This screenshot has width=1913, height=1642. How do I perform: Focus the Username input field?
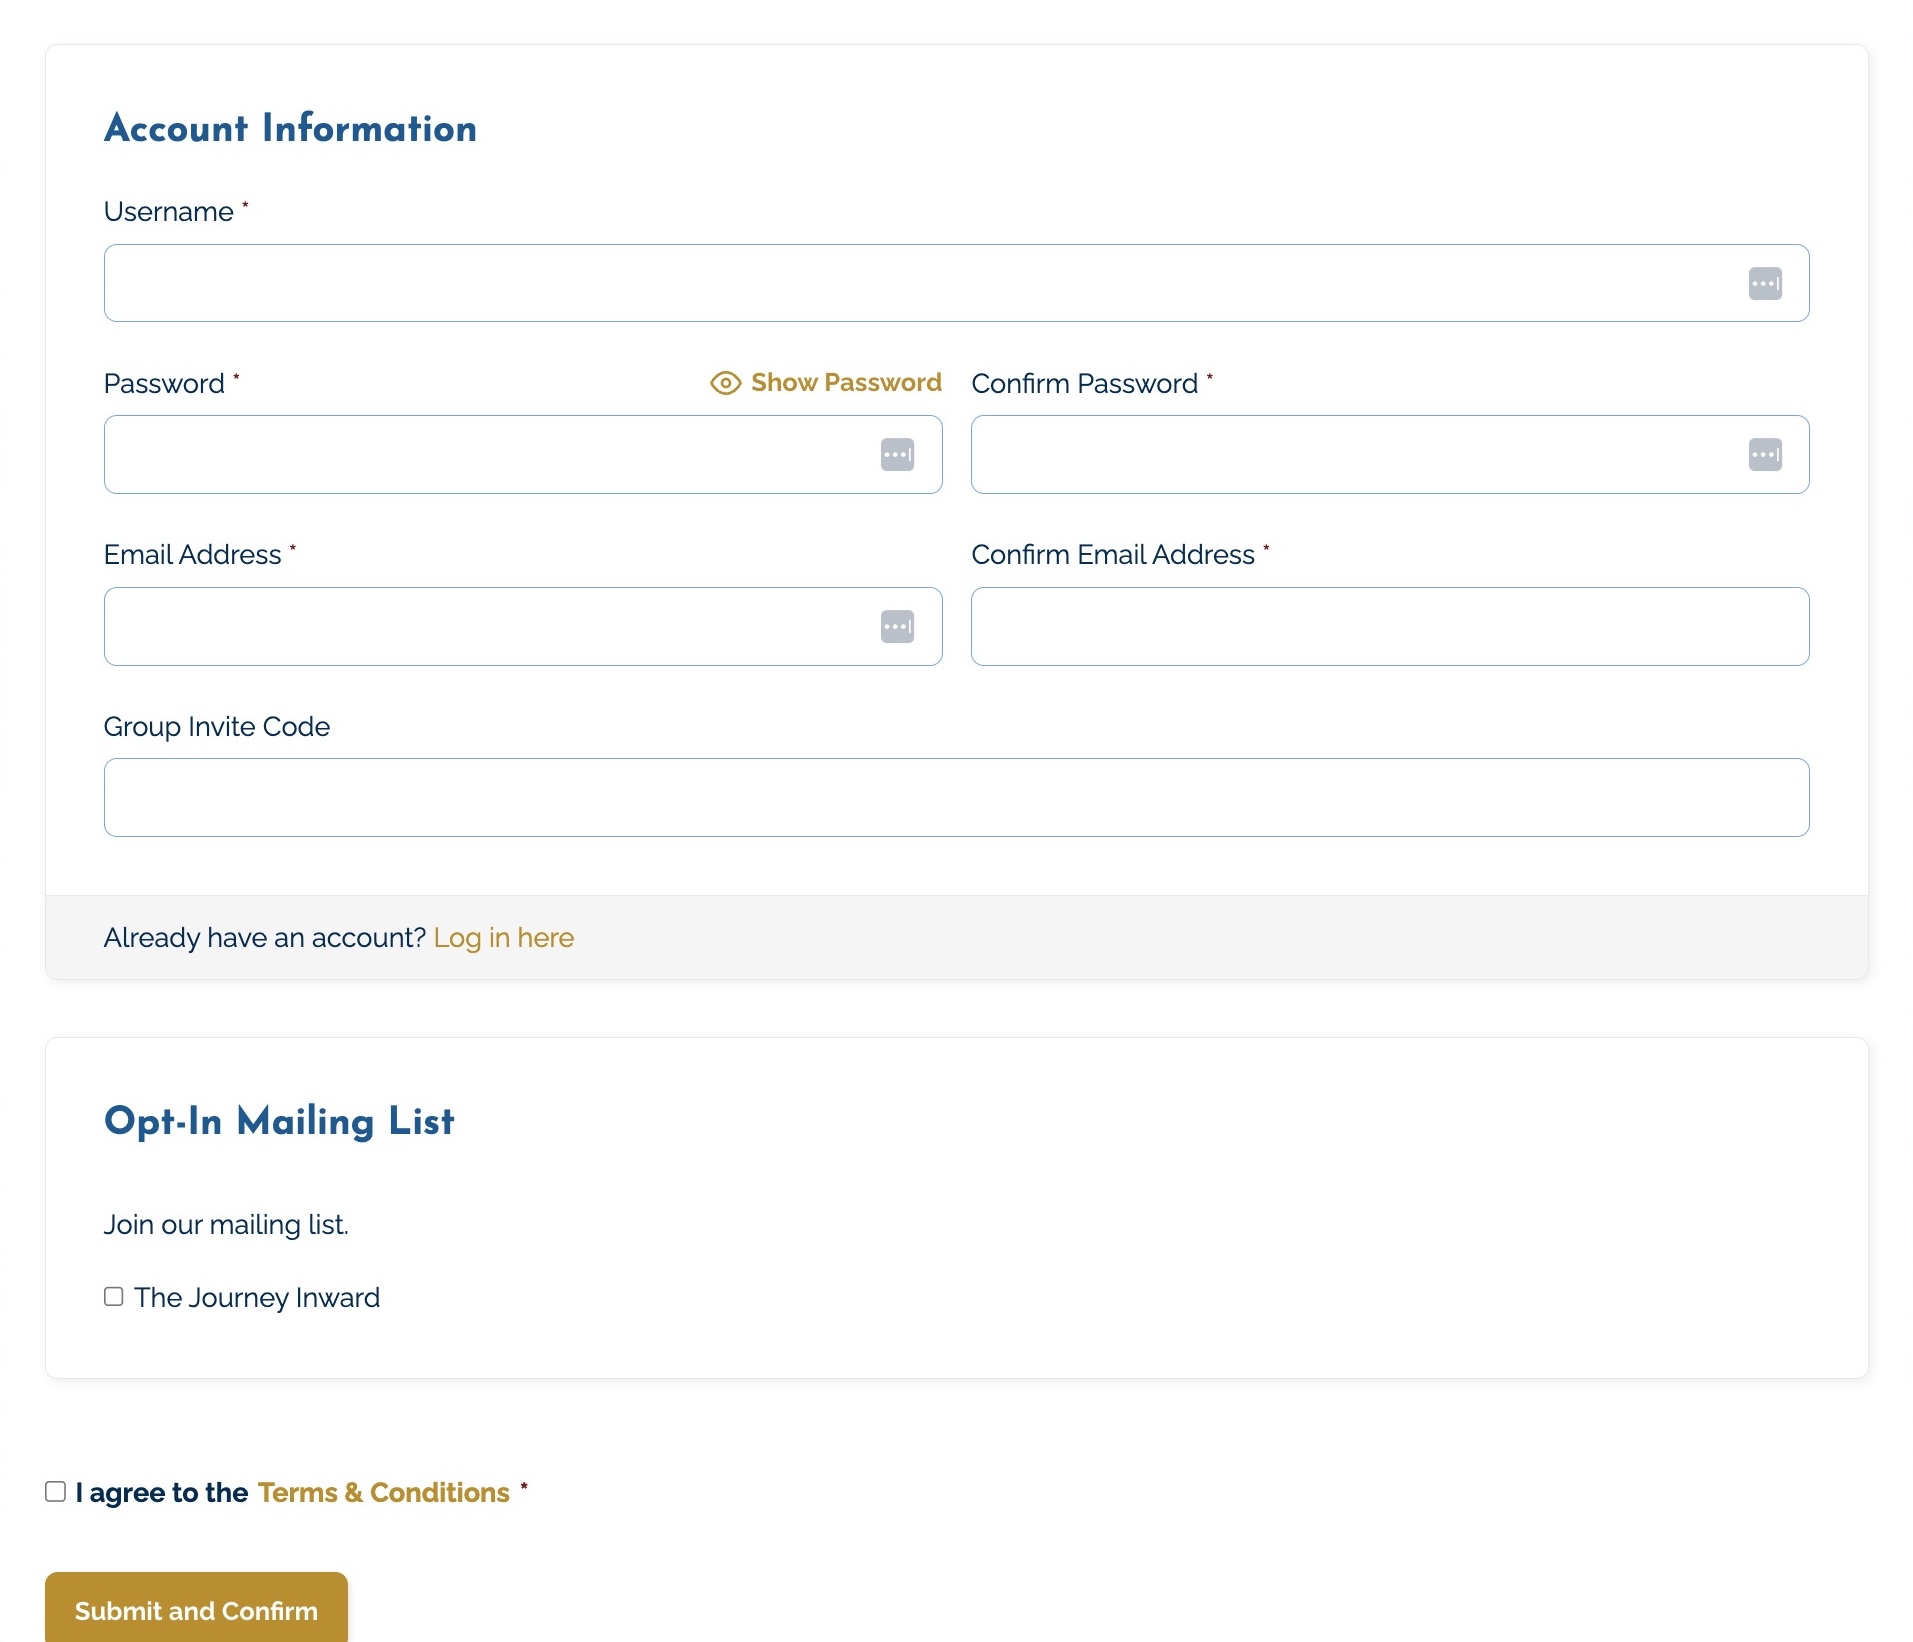point(956,283)
